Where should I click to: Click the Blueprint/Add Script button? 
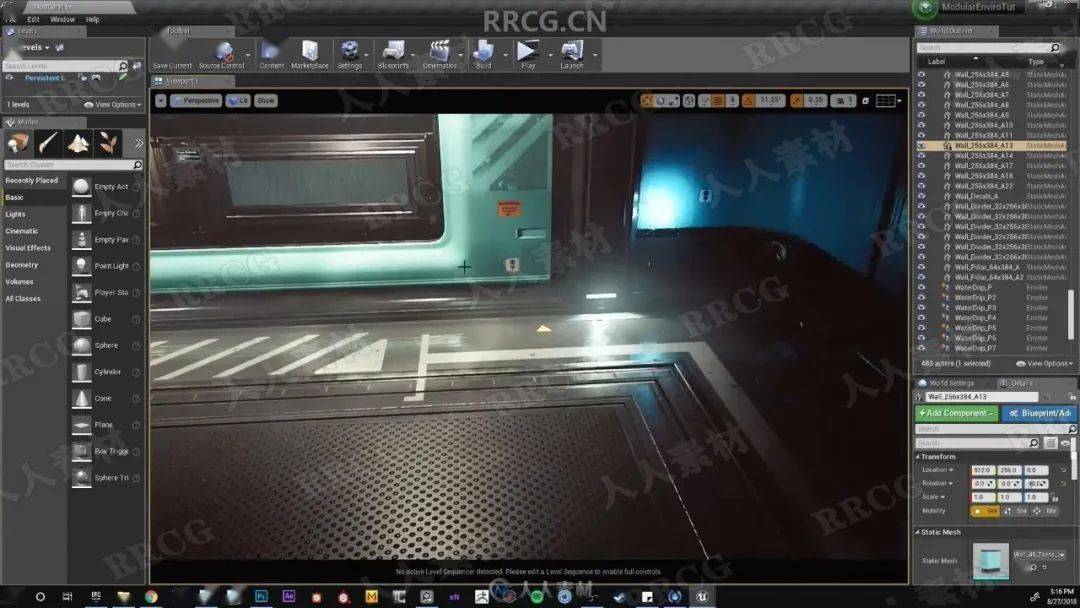point(1039,413)
